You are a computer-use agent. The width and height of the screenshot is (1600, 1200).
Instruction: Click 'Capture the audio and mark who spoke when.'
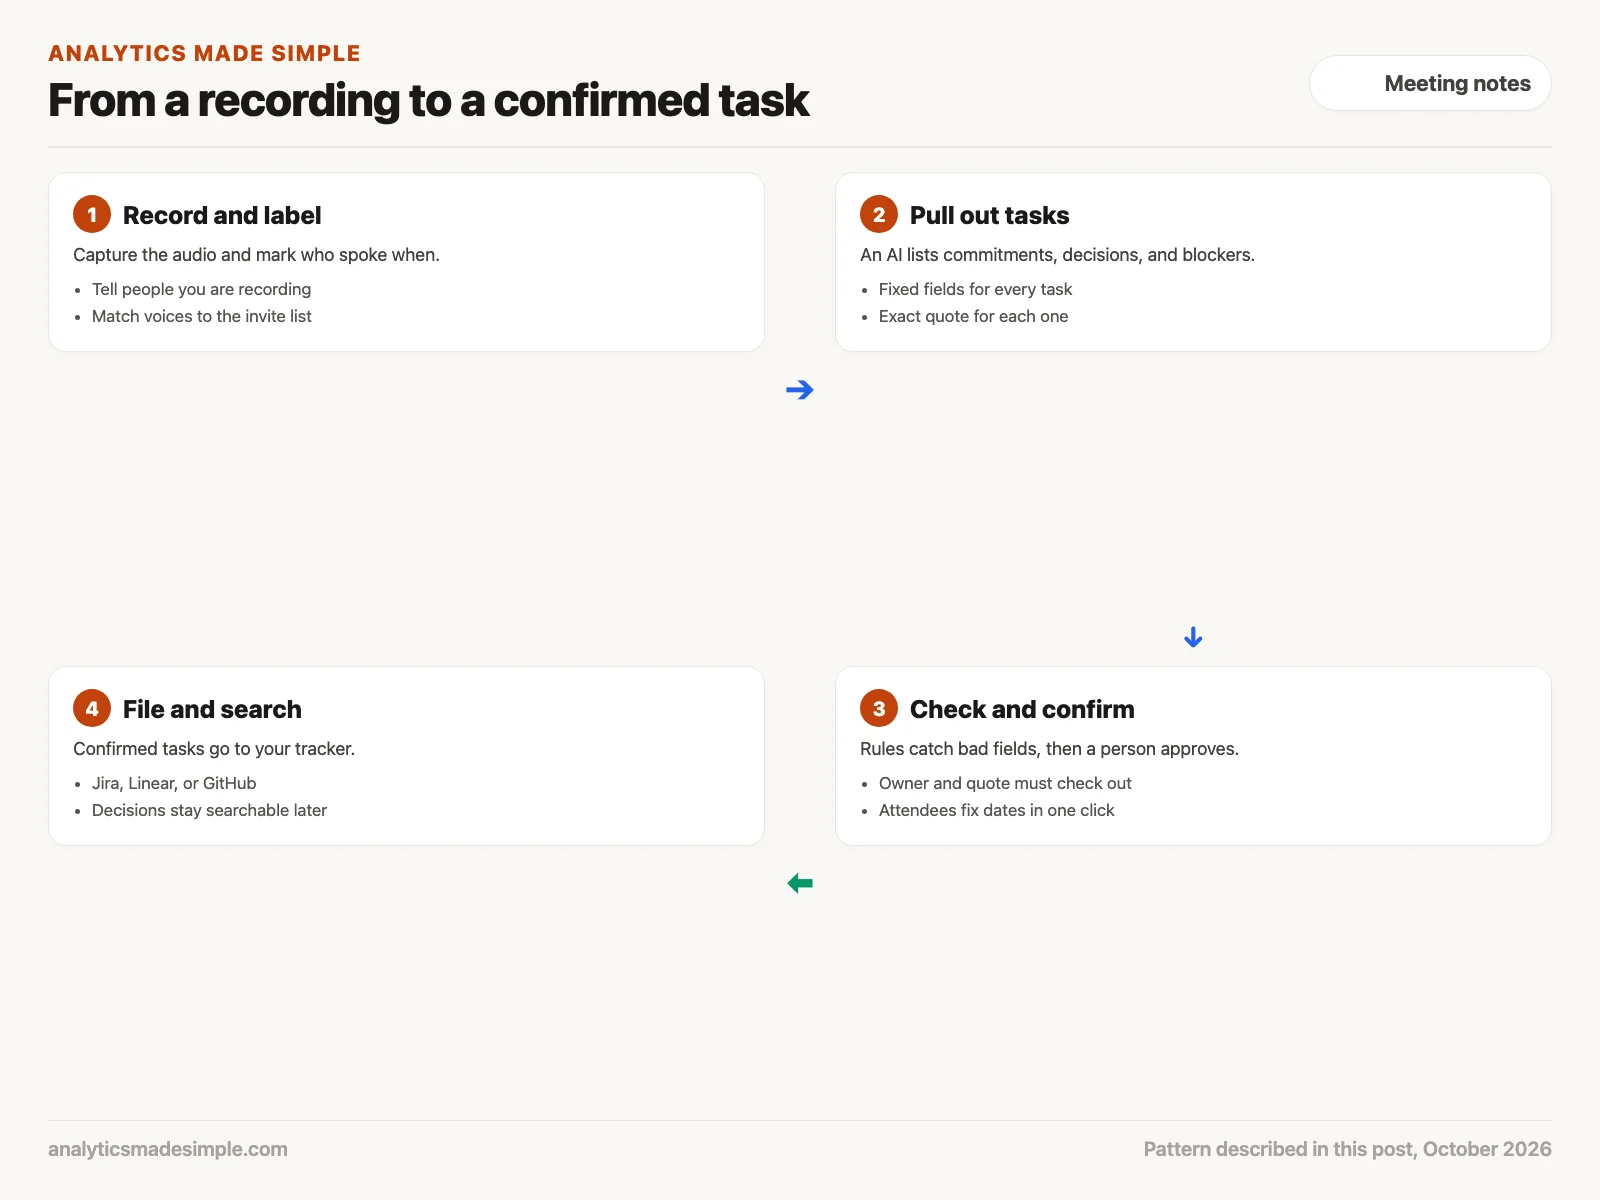pos(256,255)
